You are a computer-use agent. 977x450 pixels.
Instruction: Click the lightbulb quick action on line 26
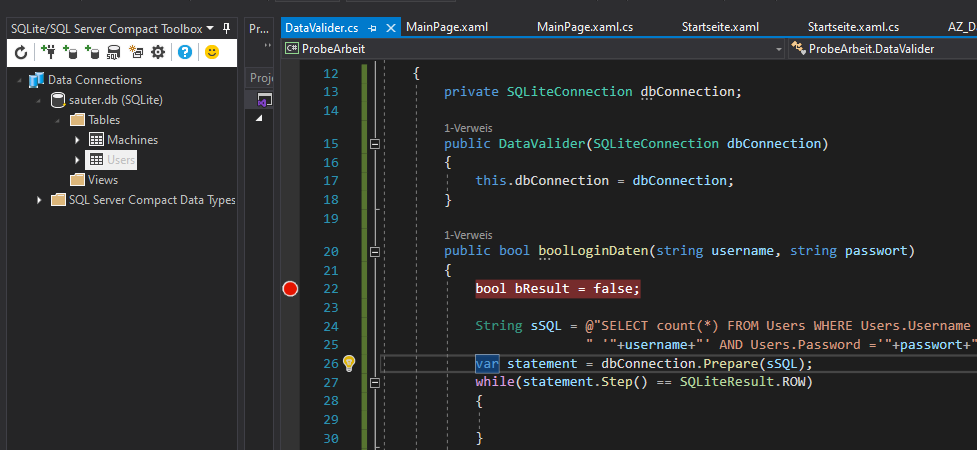tap(349, 363)
